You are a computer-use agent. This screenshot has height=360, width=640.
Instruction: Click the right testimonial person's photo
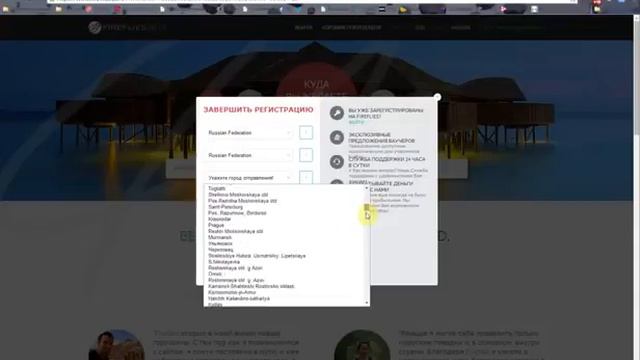[362, 345]
